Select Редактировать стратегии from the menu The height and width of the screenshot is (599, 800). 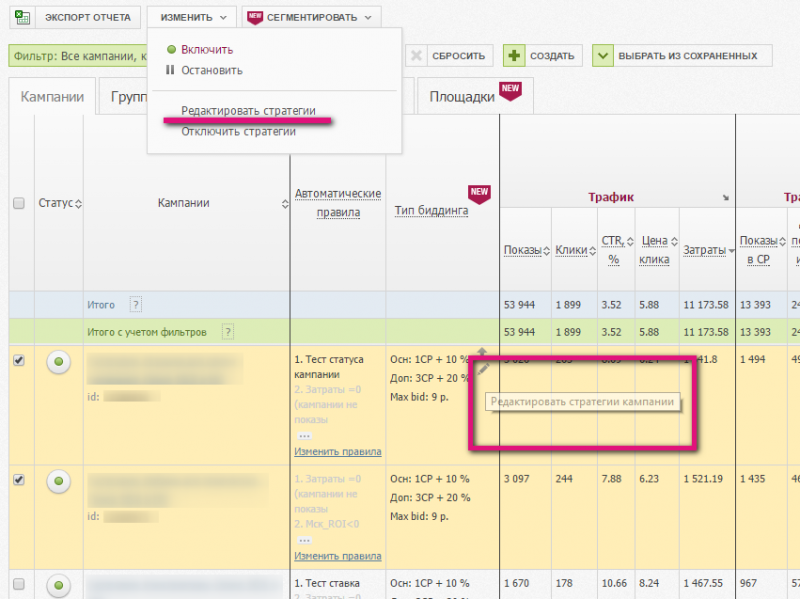tap(248, 111)
